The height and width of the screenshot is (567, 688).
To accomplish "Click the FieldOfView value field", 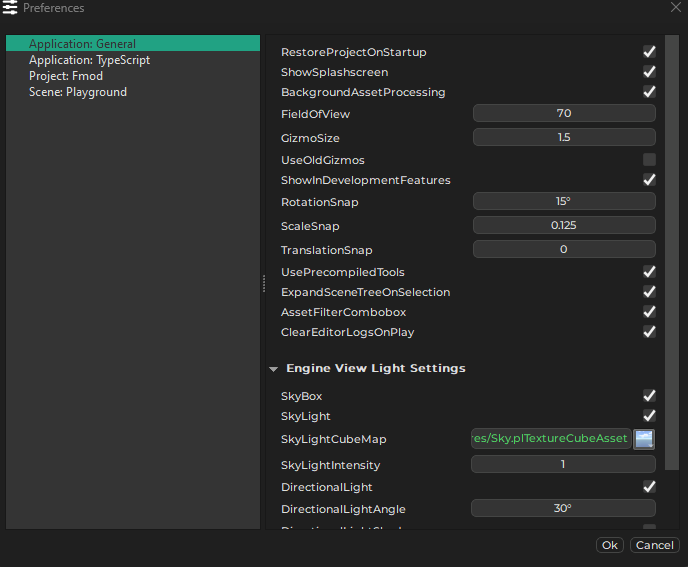I will 563,114.
